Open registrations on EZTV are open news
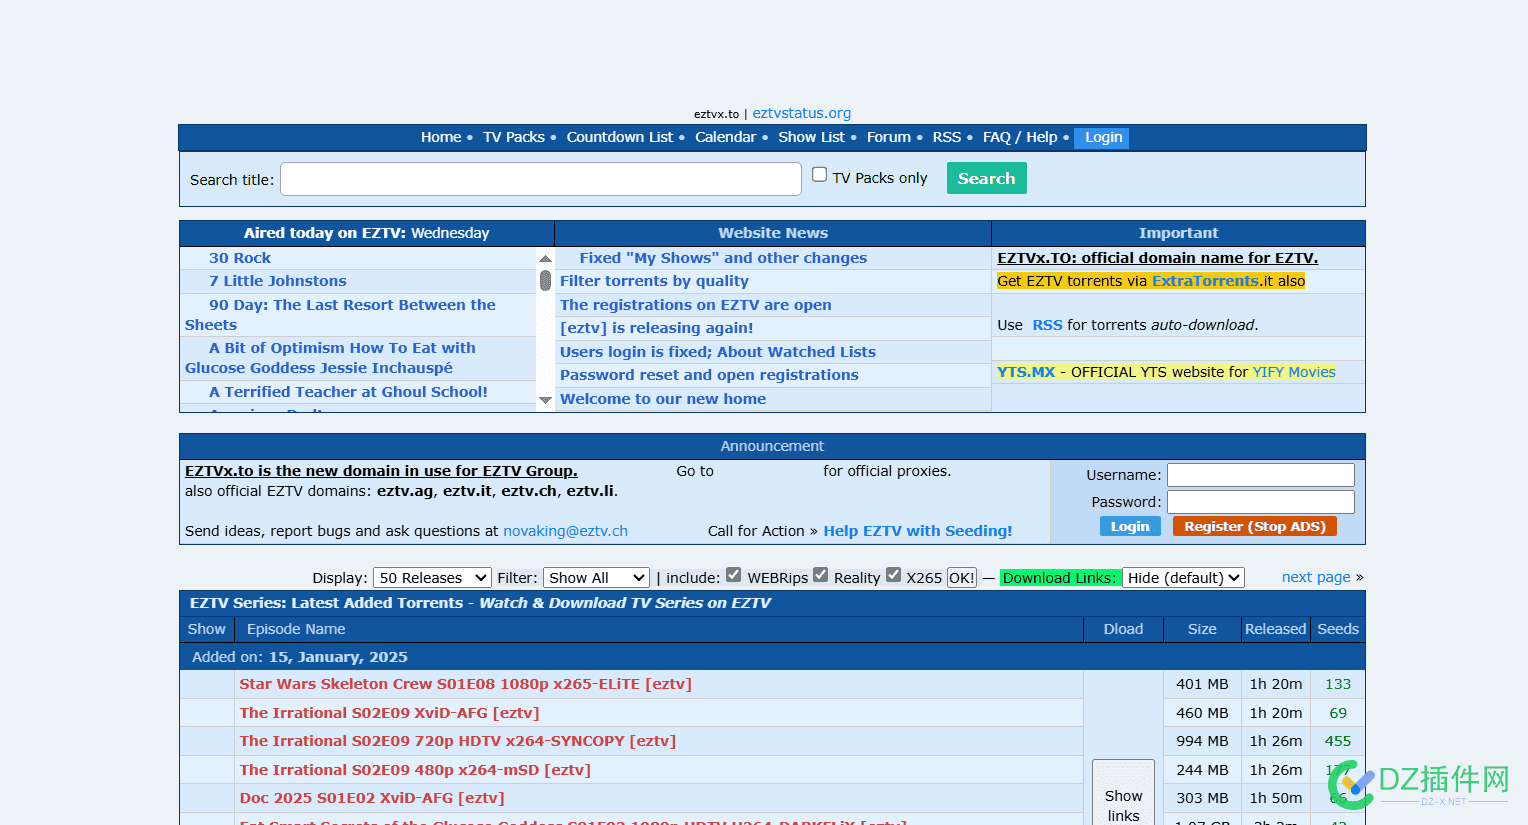This screenshot has width=1528, height=825. 695,305
